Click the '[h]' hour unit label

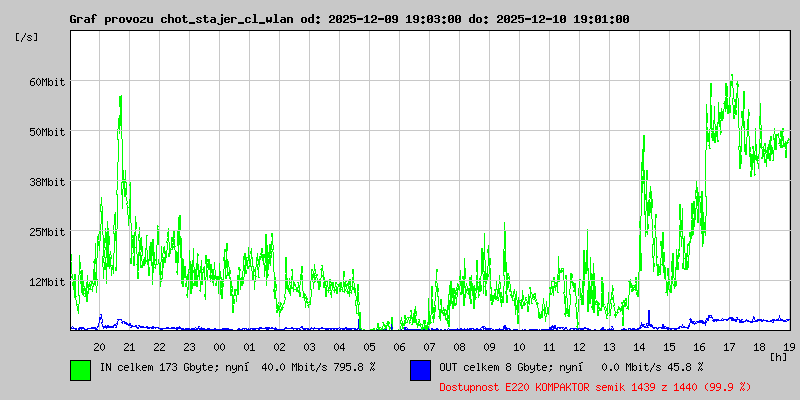[778, 356]
